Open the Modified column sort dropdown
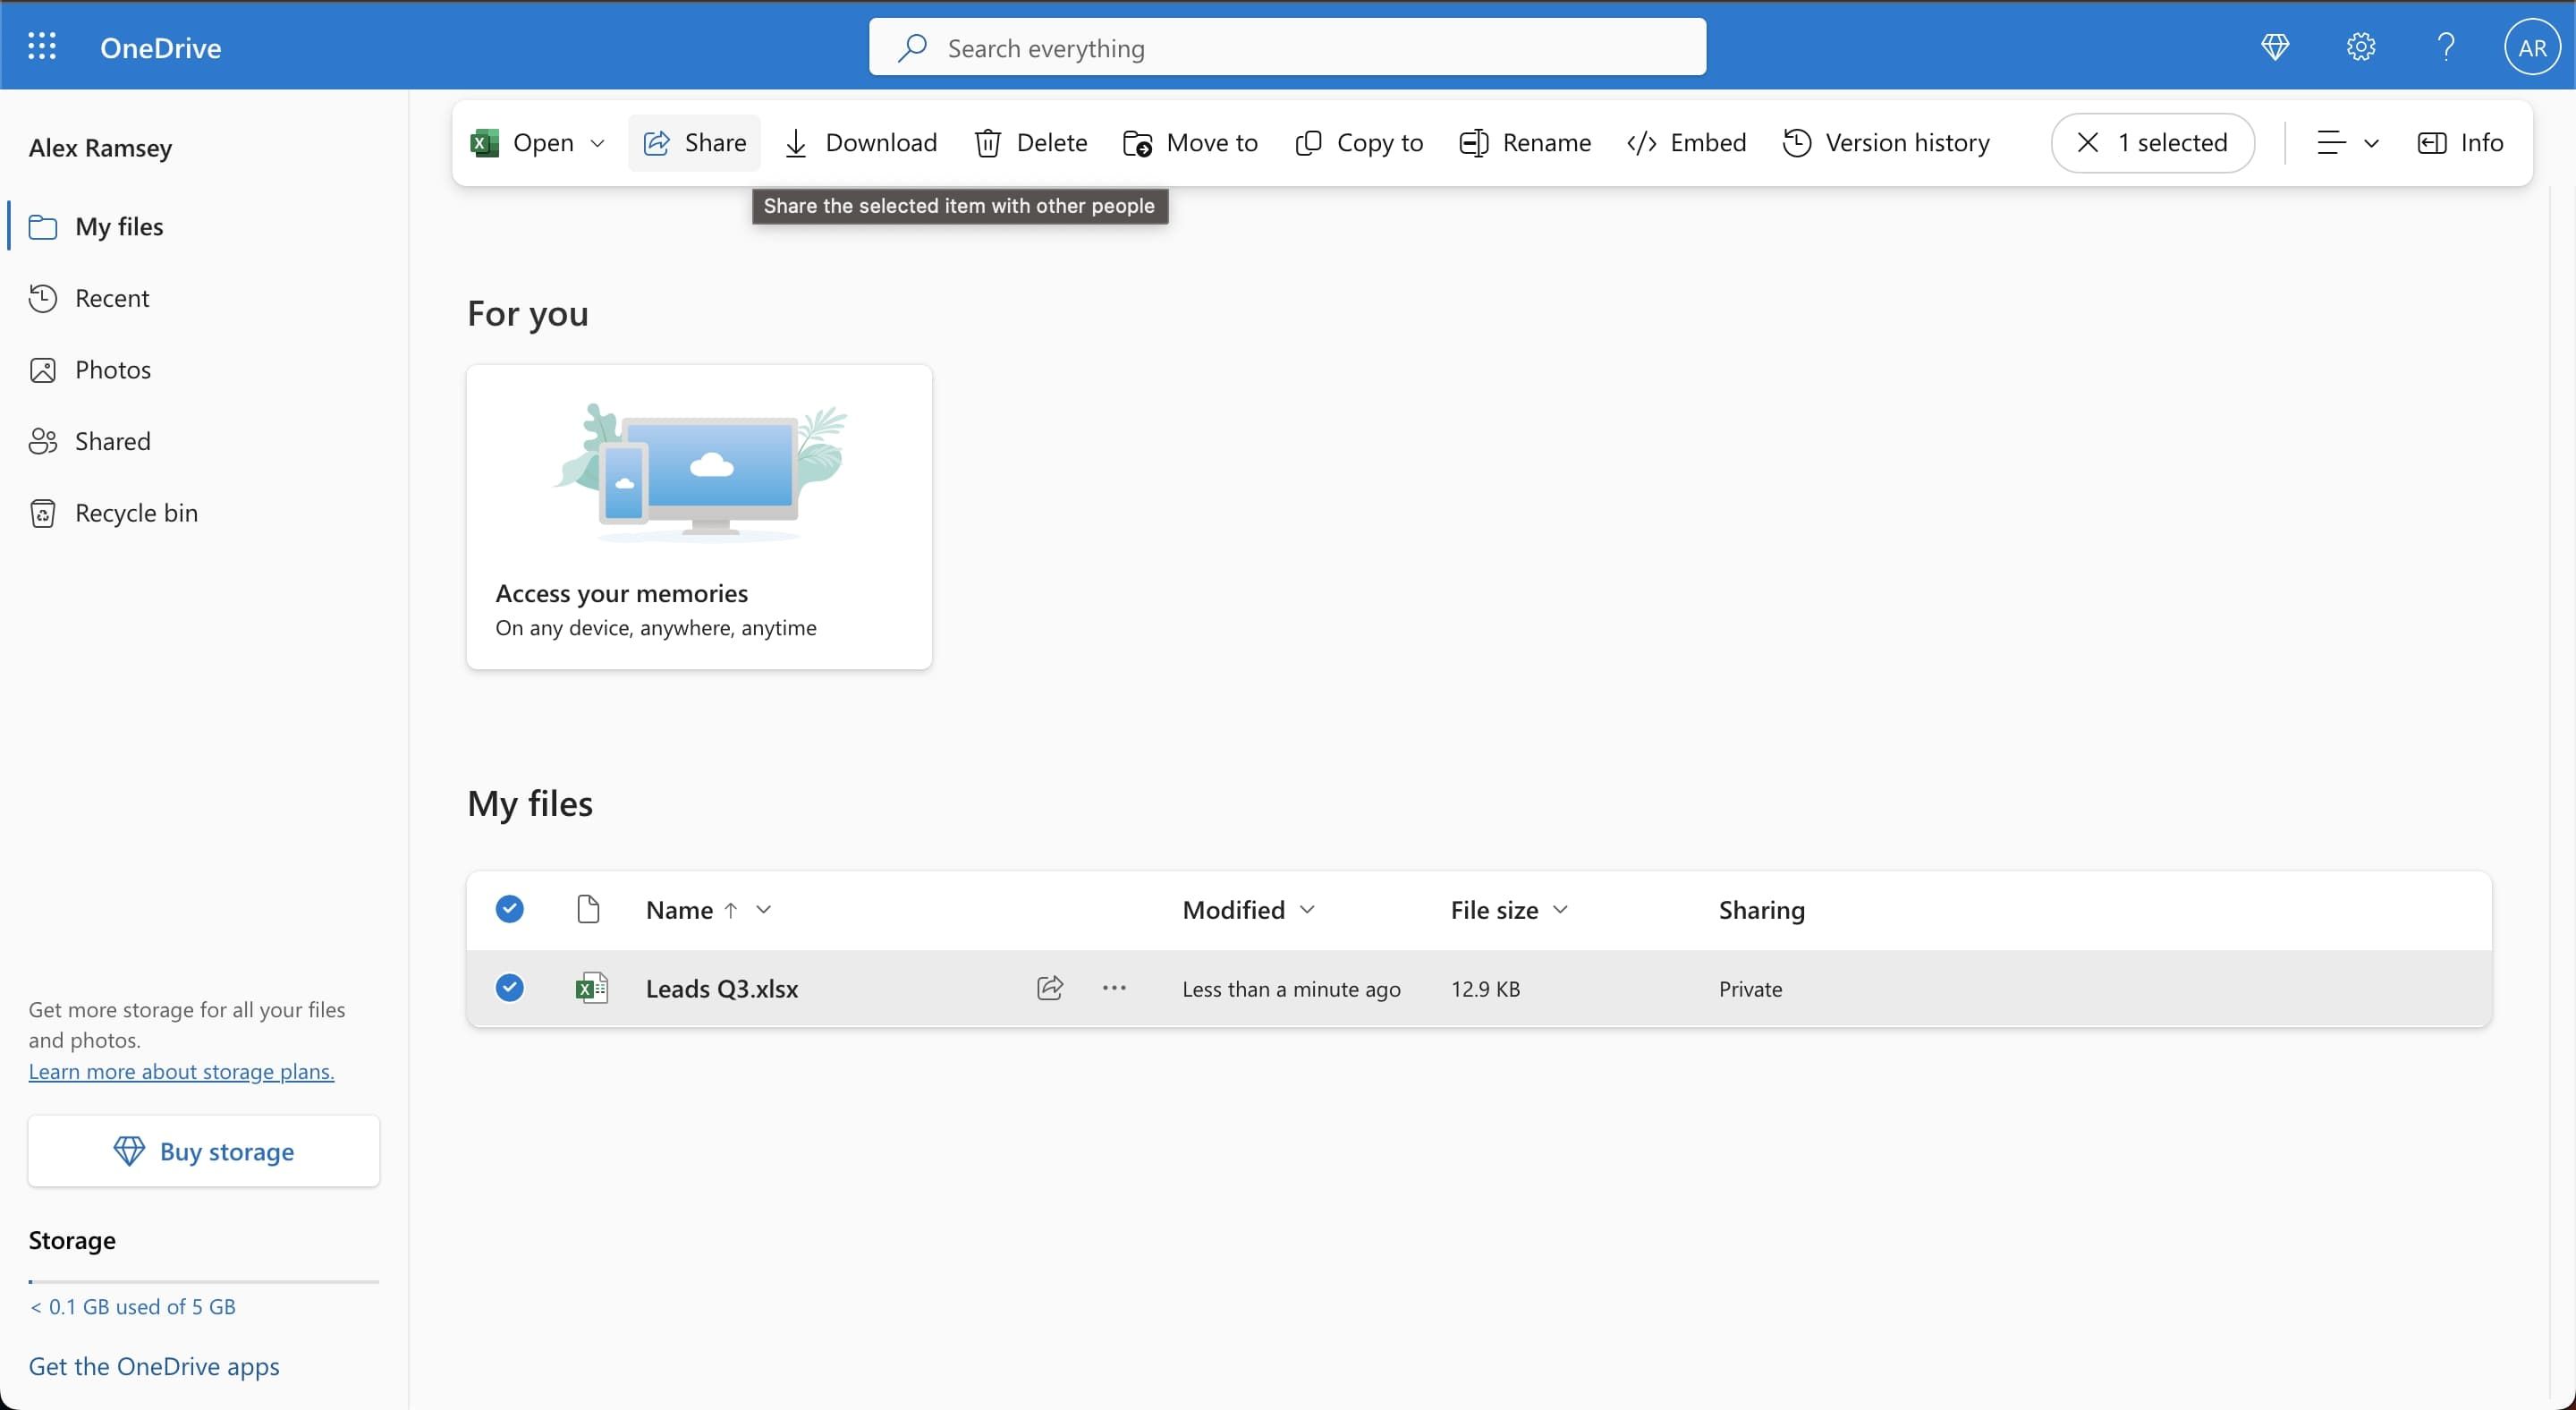The width and height of the screenshot is (2576, 1410). [x=1307, y=910]
